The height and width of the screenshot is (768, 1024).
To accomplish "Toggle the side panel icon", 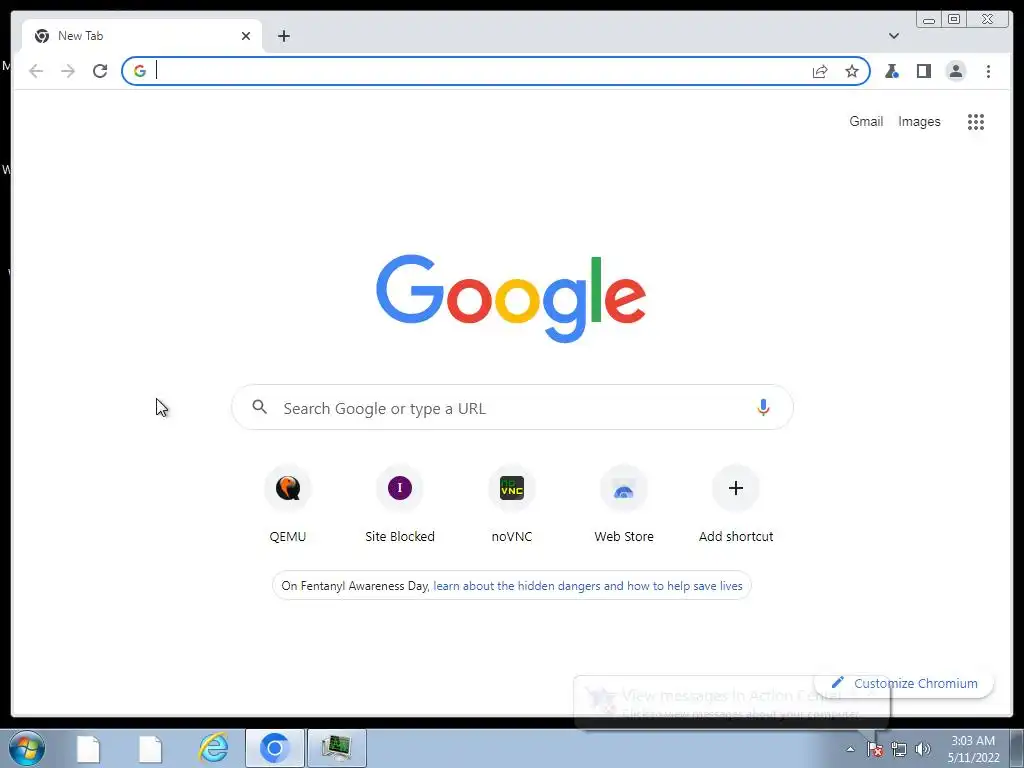I will pos(923,71).
